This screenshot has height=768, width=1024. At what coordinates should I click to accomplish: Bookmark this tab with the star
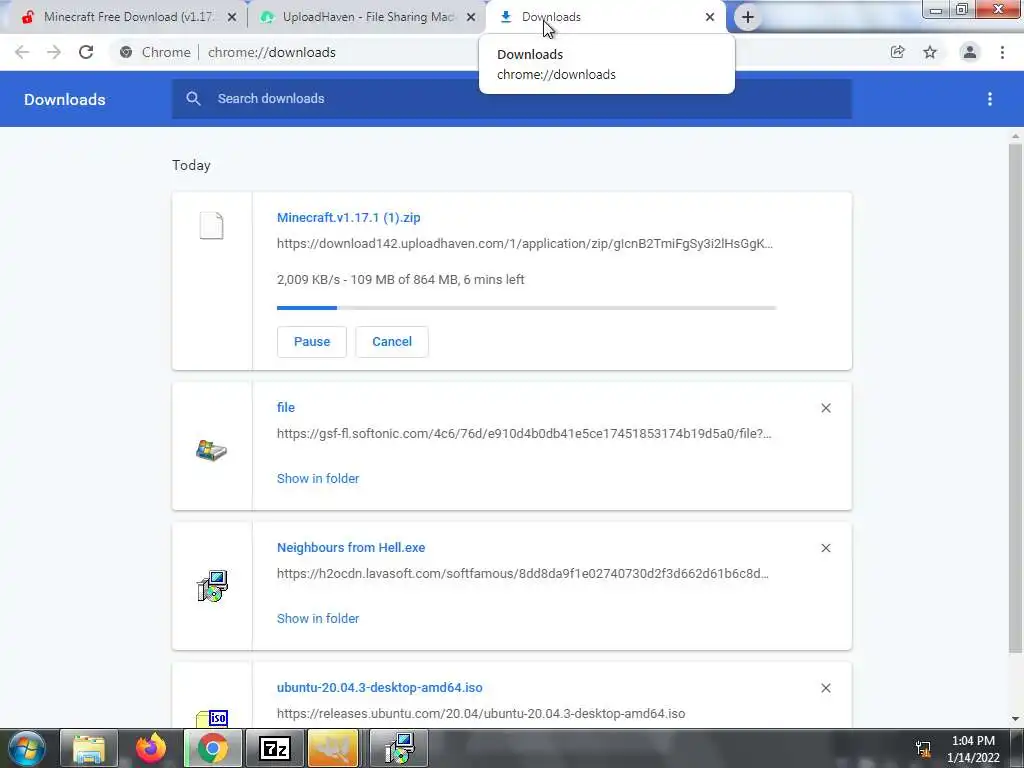tap(930, 52)
